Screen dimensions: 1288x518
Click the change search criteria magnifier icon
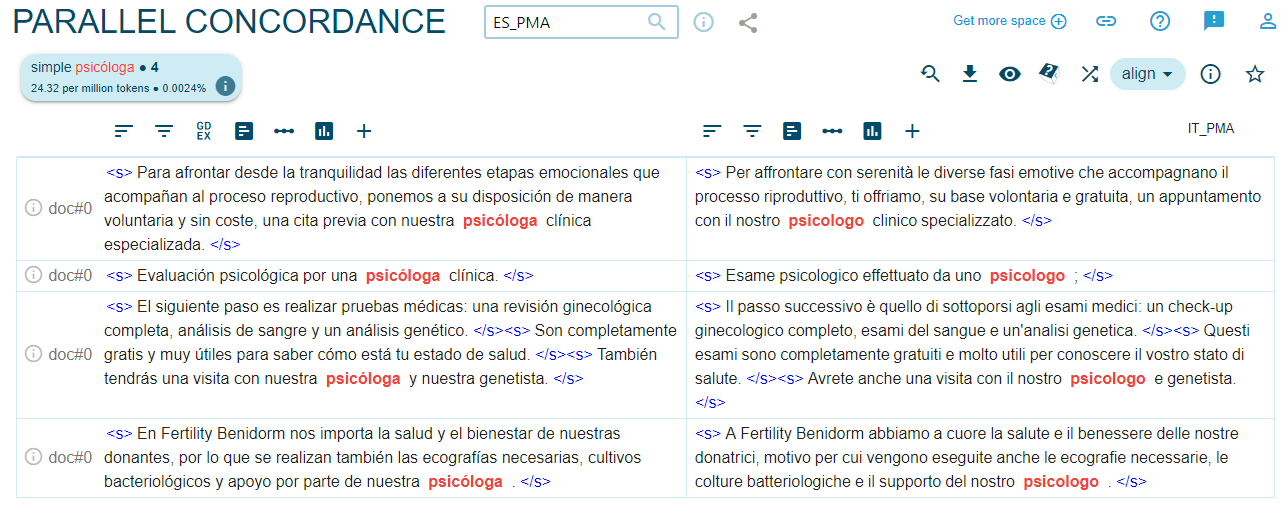tap(930, 74)
